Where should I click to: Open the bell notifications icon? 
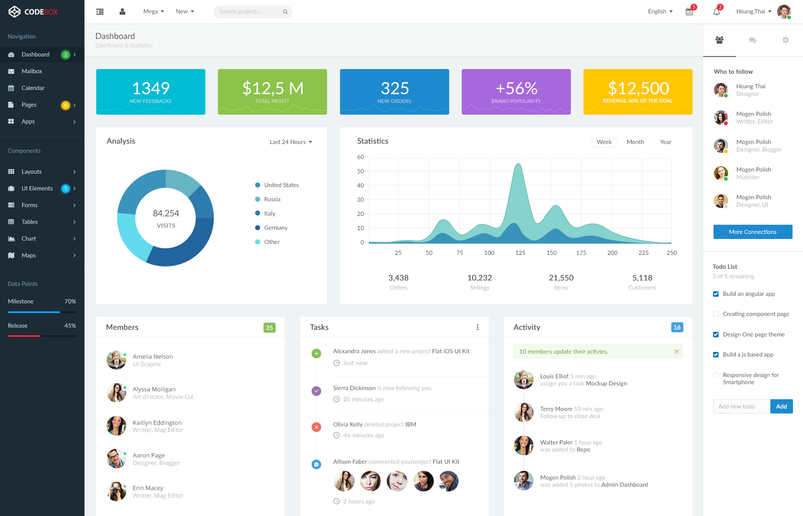click(x=716, y=11)
